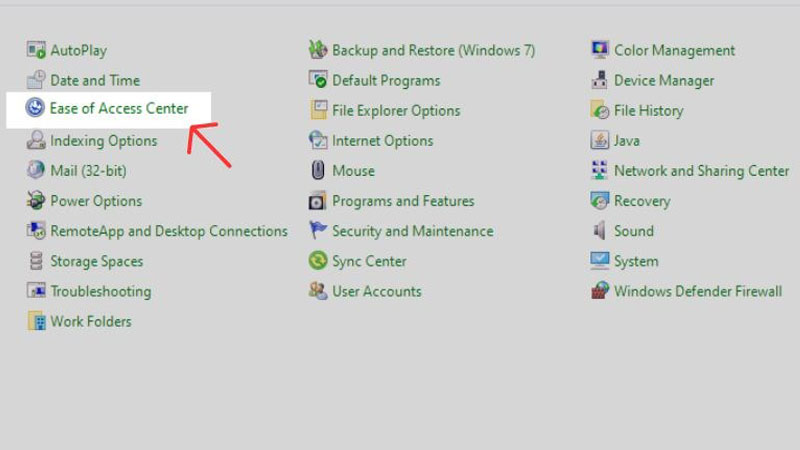Click the Power Options icon

[36, 201]
